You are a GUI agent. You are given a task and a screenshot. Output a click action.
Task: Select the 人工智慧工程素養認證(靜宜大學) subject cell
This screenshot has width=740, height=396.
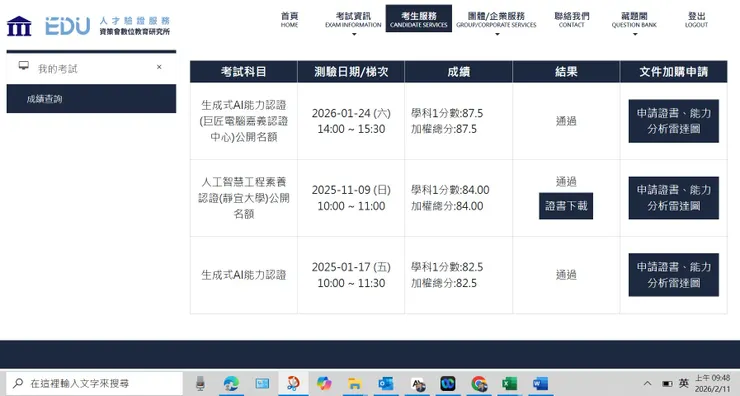(244, 198)
